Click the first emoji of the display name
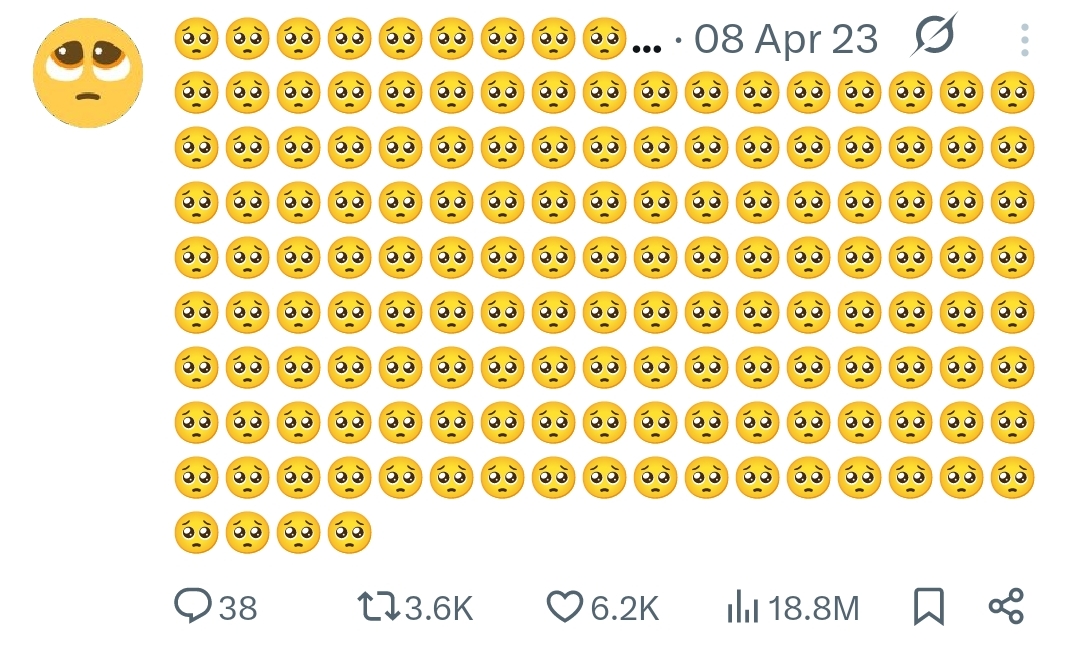The width and height of the screenshot is (1080, 650). pos(196,40)
